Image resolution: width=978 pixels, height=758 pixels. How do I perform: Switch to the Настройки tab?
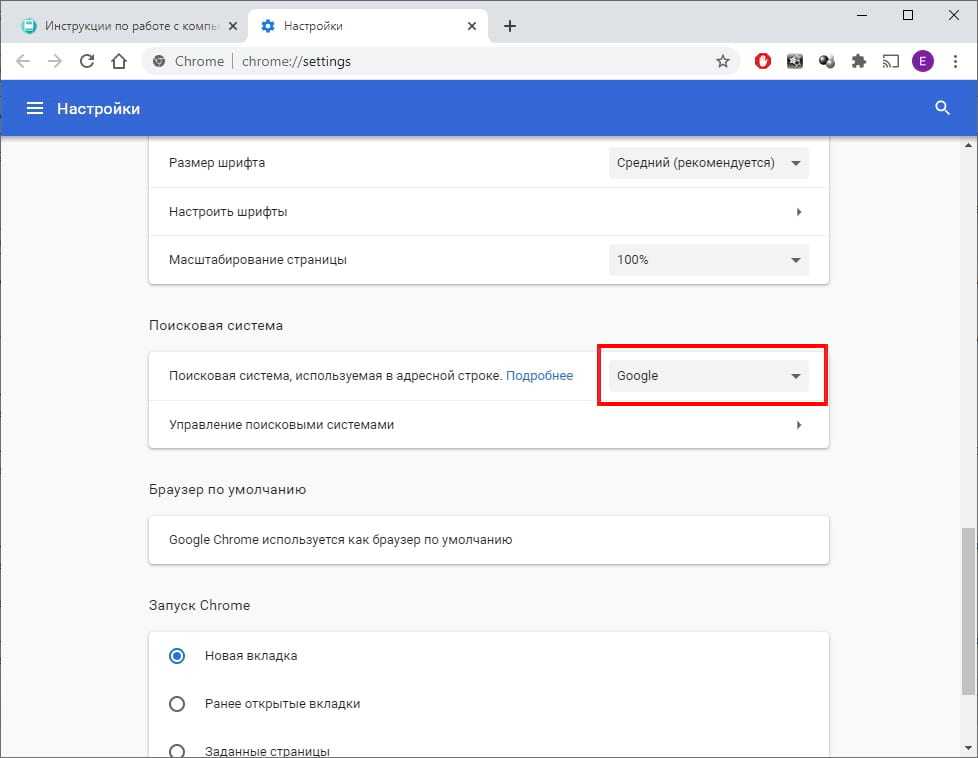point(368,26)
